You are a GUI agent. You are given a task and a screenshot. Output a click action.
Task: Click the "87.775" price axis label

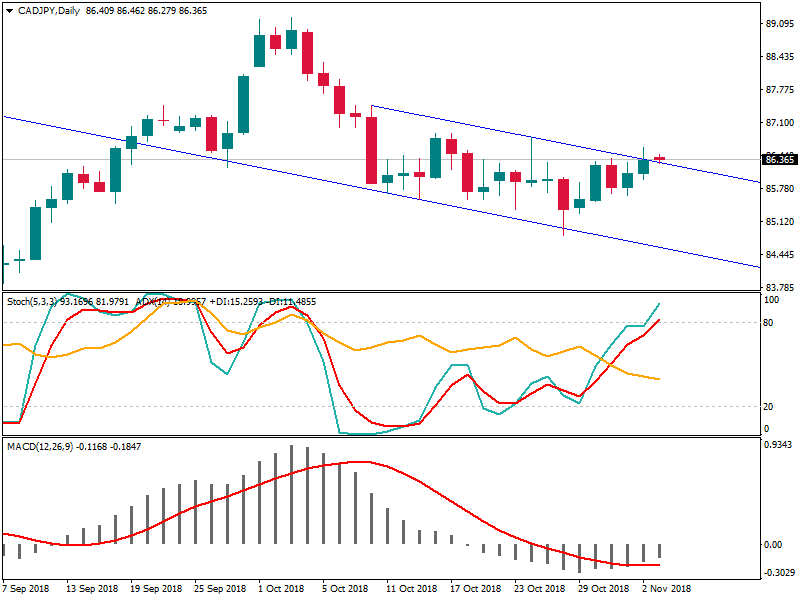[780, 90]
